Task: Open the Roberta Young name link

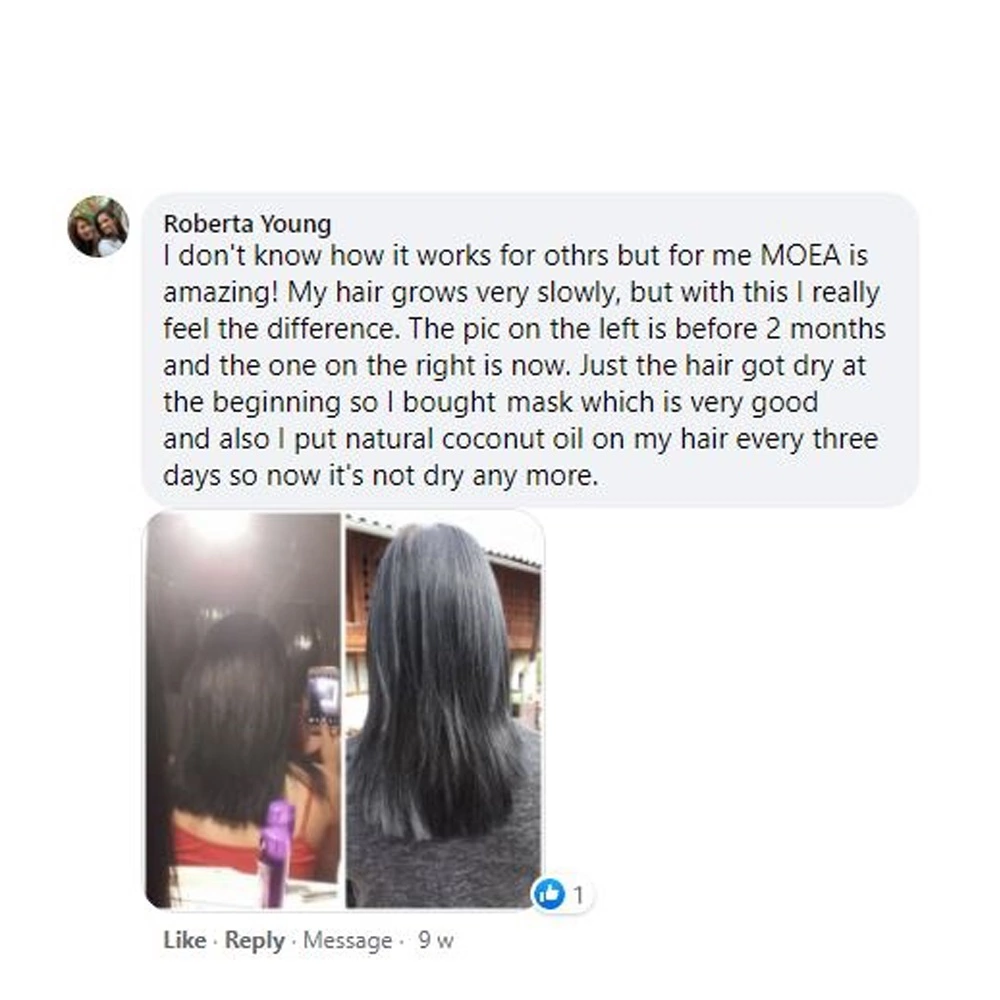Action: point(247,224)
